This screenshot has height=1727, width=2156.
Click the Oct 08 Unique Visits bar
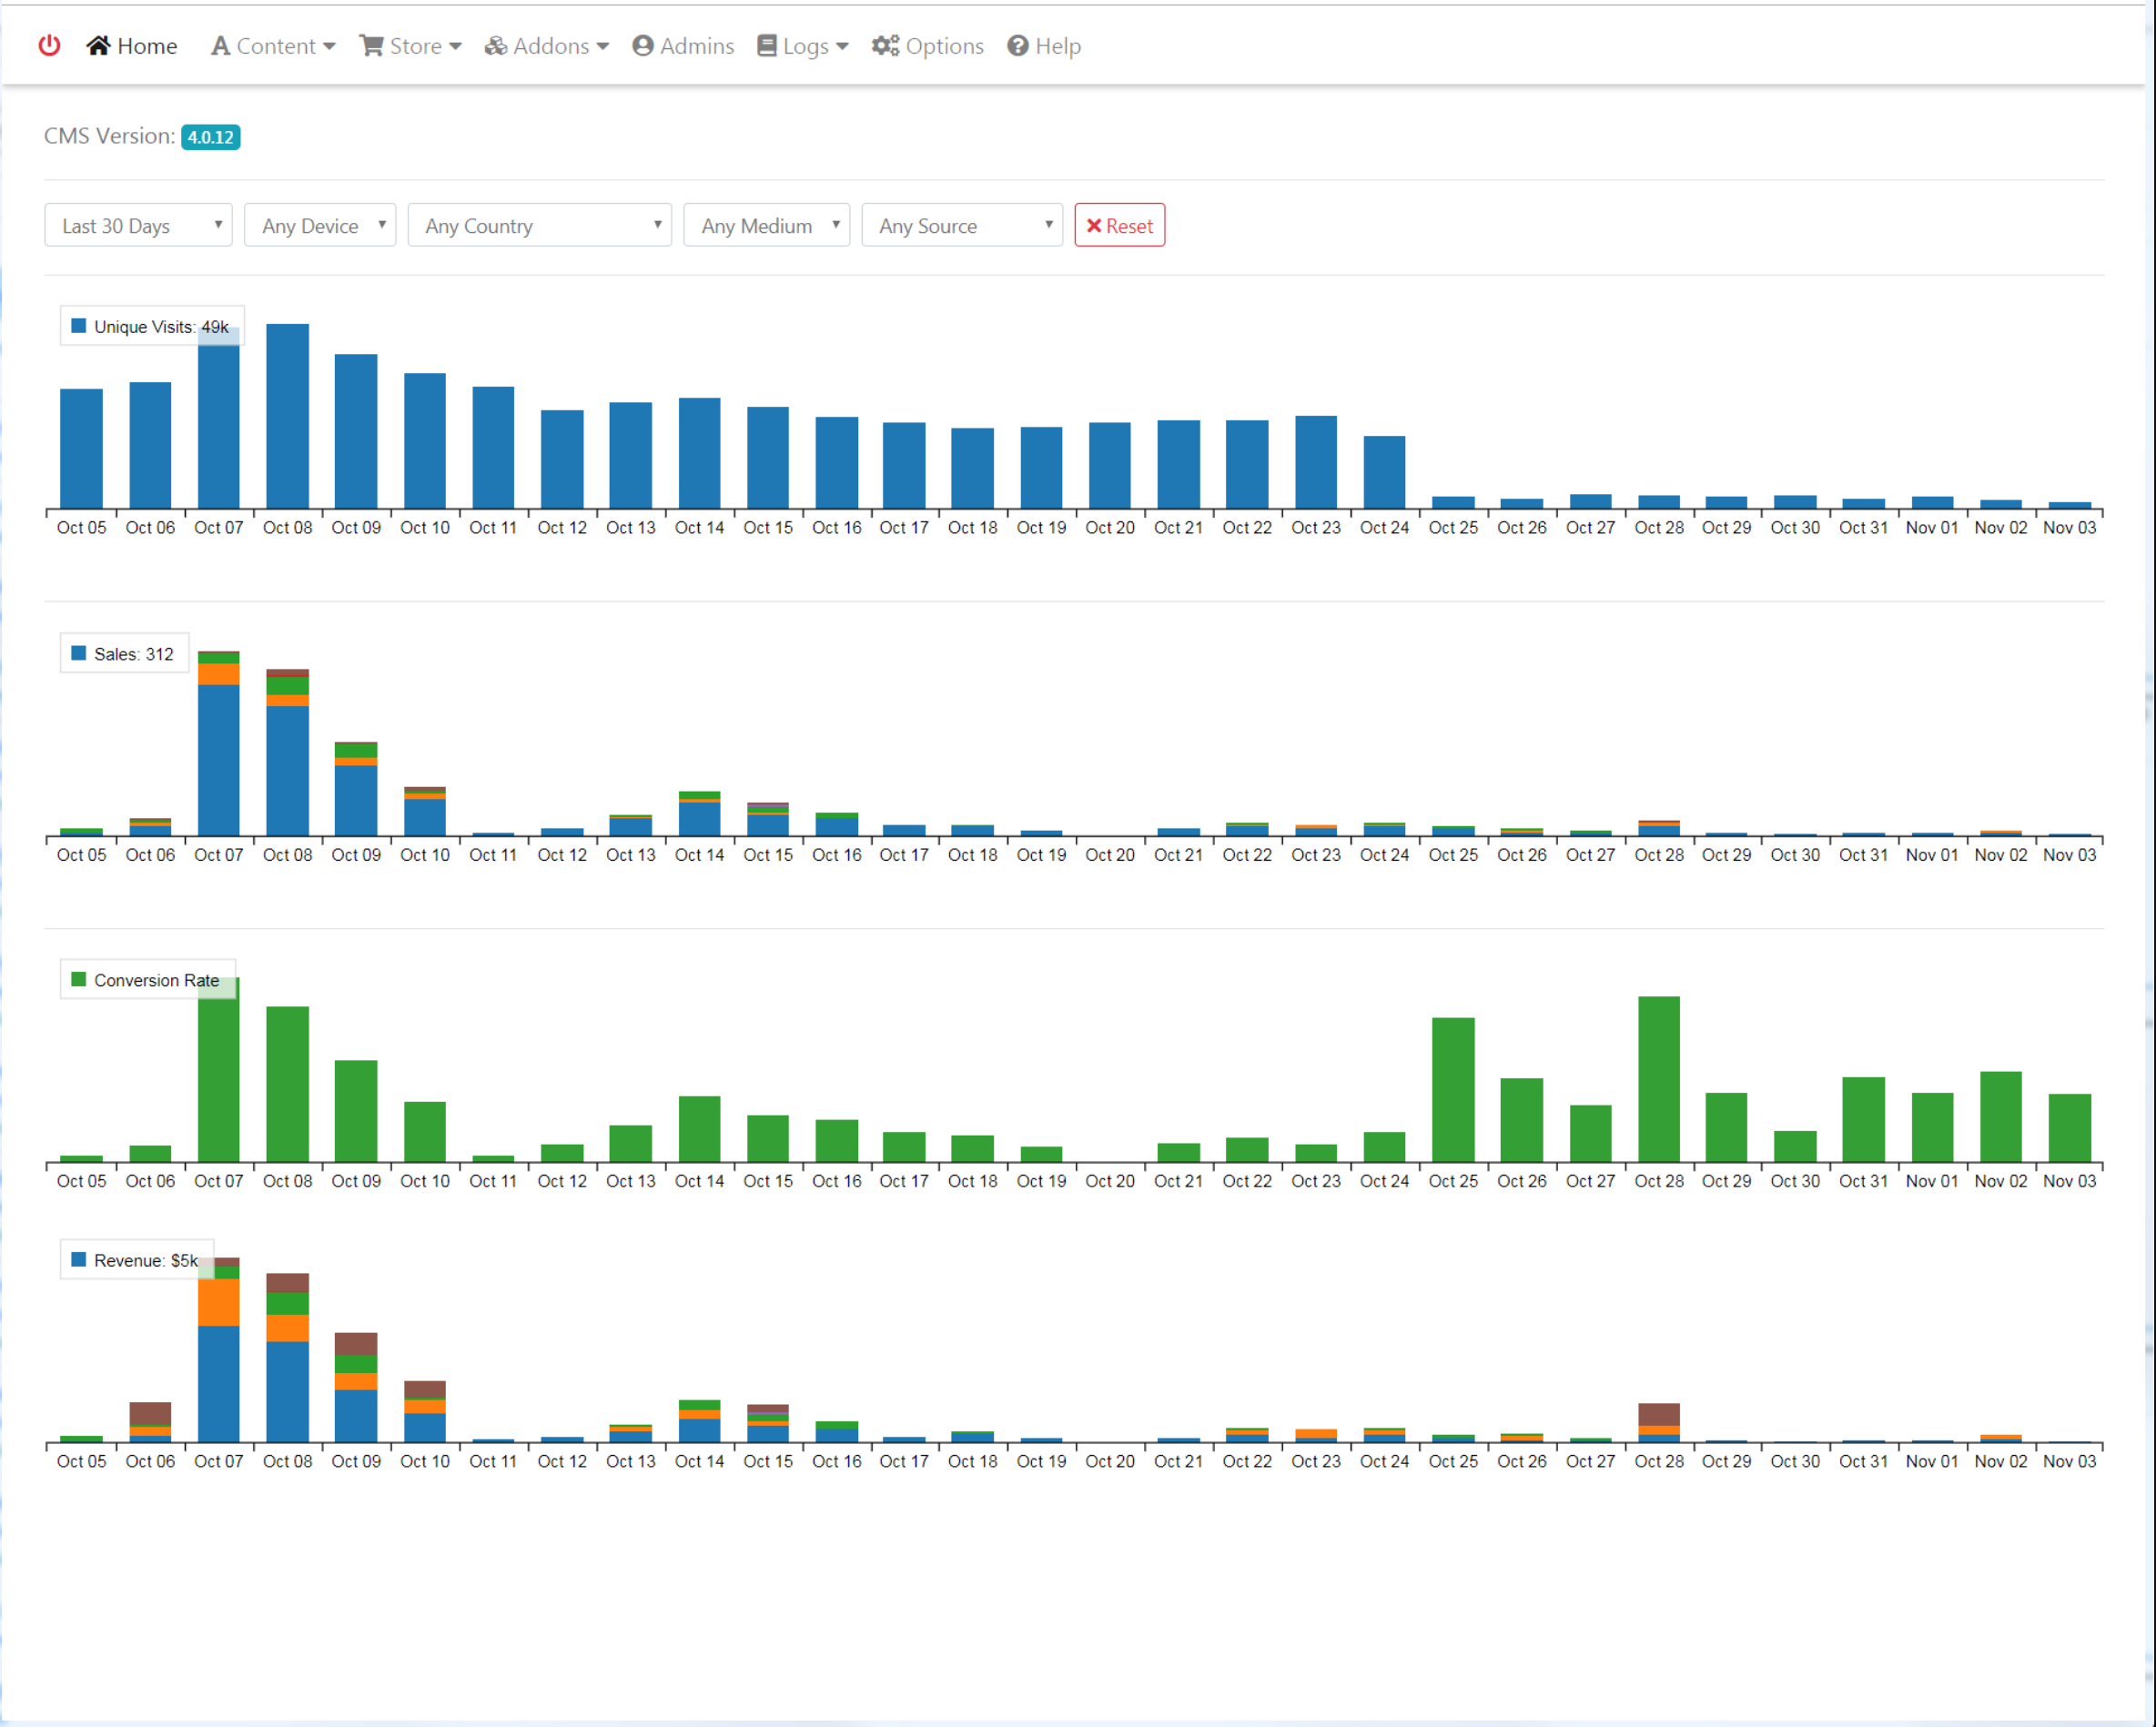click(x=287, y=415)
